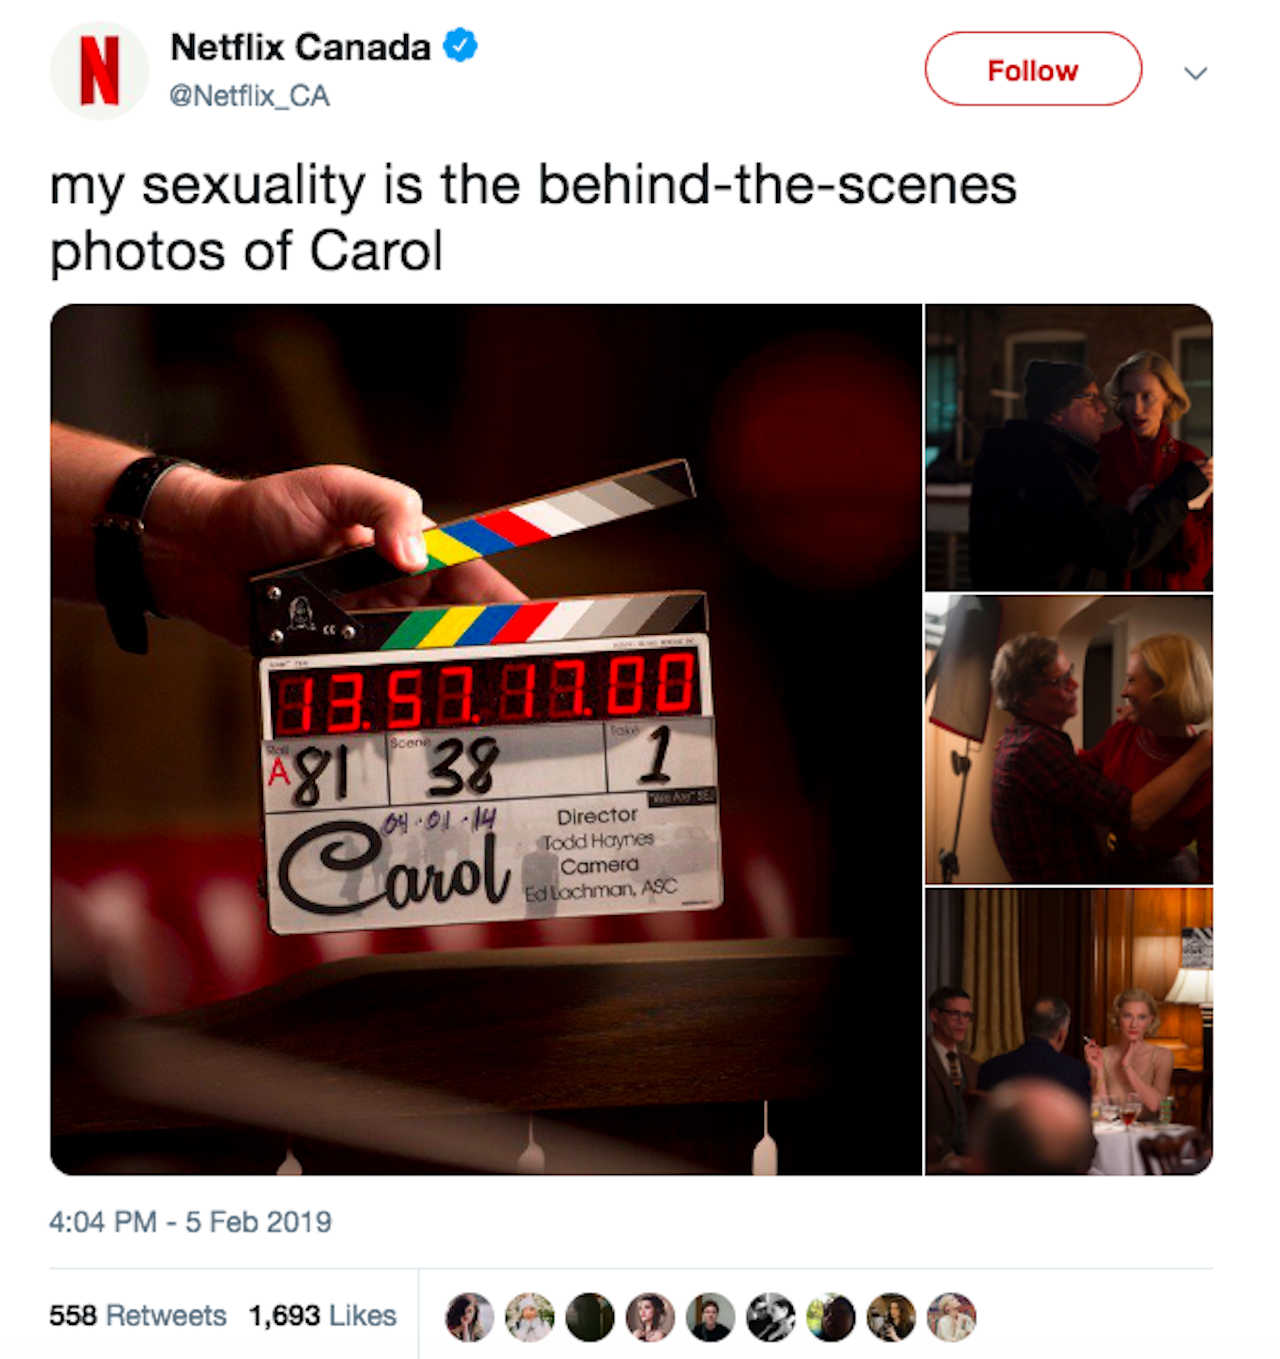Click the first liker avatar
Image resolution: width=1280 pixels, height=1359 pixels.
[x=470, y=1317]
